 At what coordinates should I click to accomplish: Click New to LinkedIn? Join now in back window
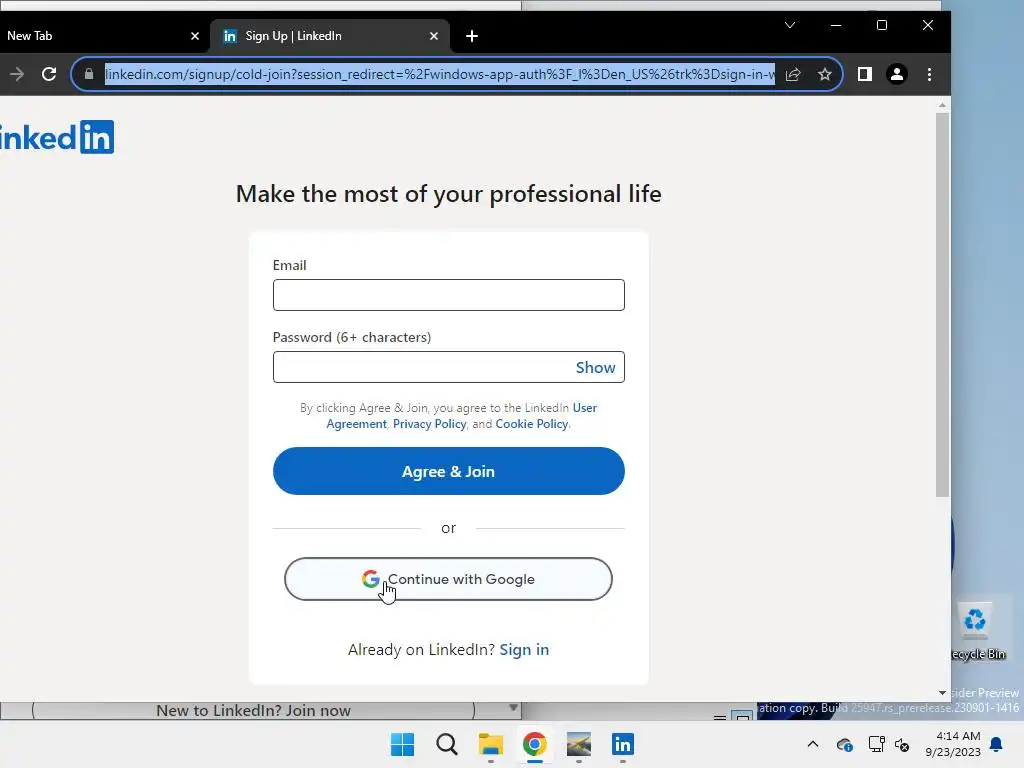[253, 711]
